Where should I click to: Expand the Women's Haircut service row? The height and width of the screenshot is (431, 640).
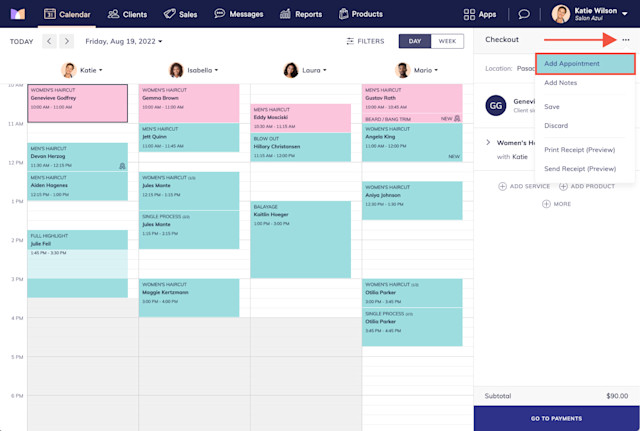pos(488,142)
